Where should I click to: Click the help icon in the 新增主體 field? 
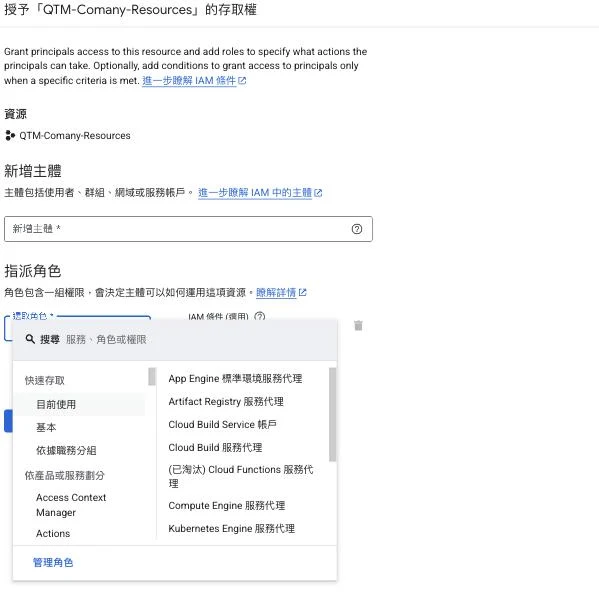coord(356,229)
